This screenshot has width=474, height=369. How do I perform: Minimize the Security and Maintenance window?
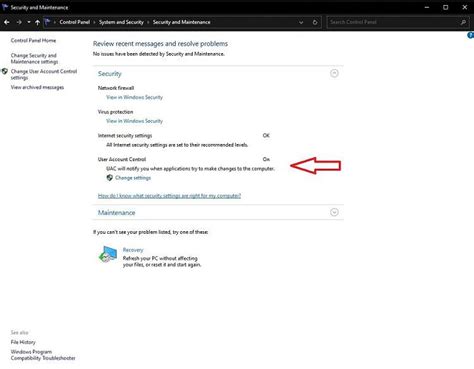pyautogui.click(x=427, y=7)
